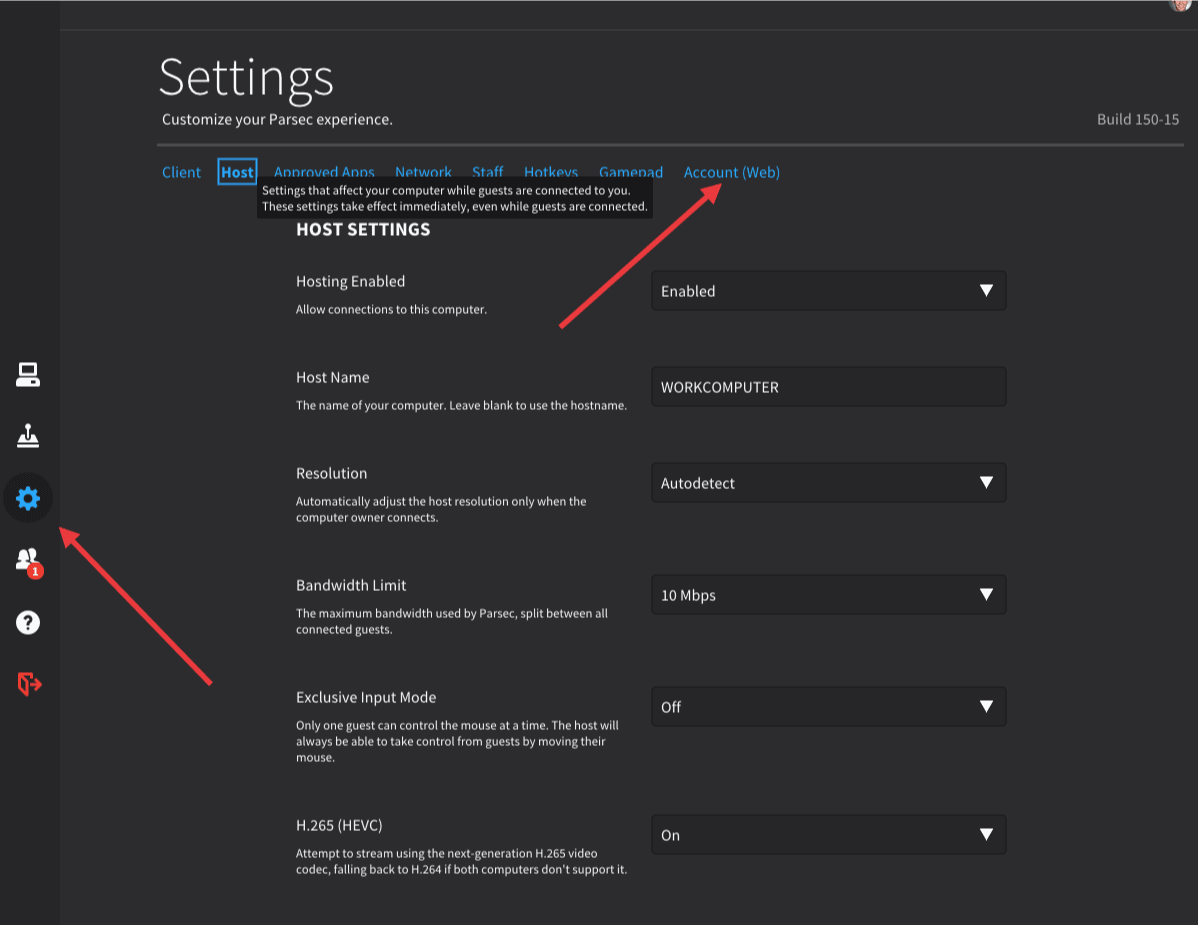Click the Host Name text field

828,387
